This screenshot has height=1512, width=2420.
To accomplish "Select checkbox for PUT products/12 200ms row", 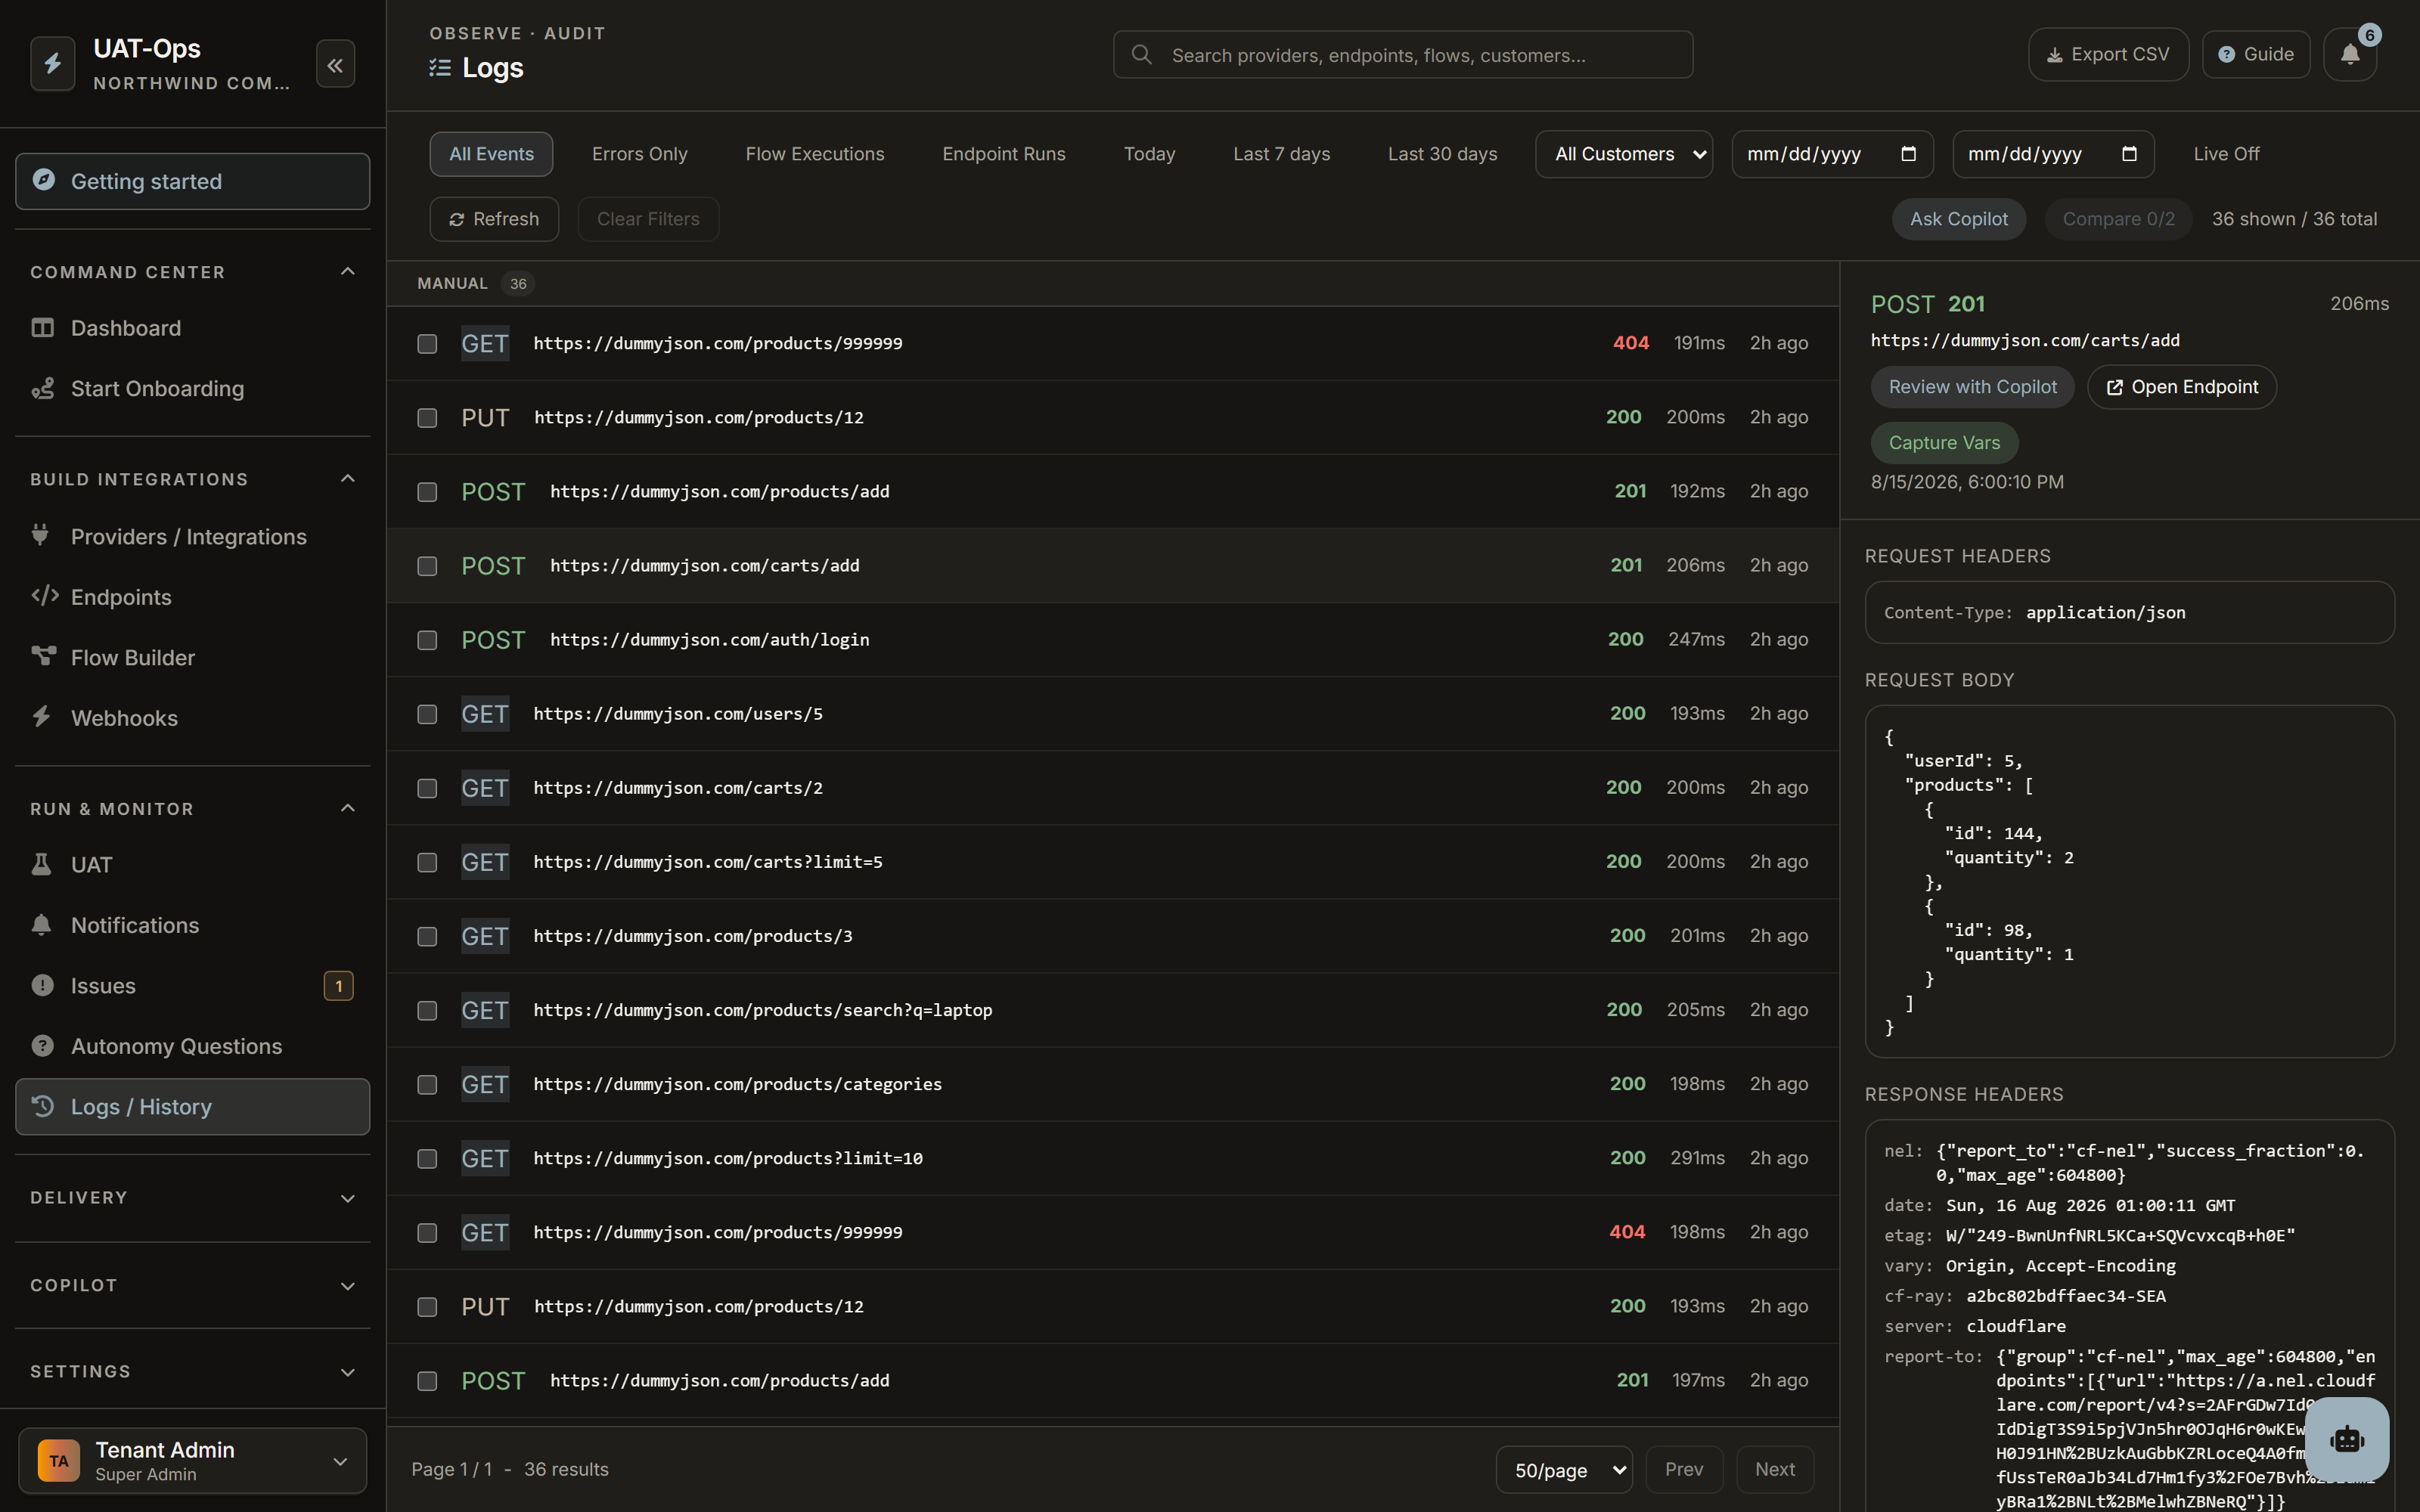I will [x=427, y=418].
